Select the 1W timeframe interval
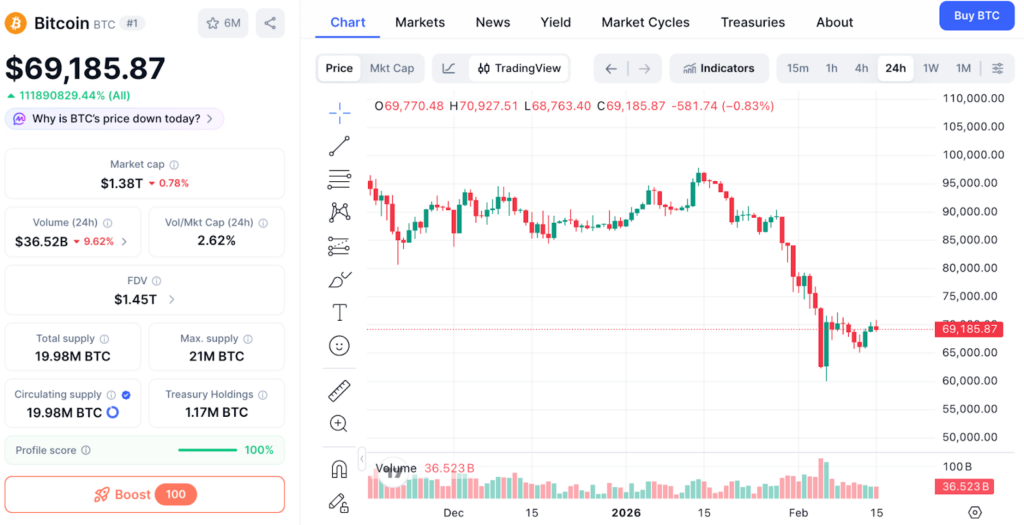The image size is (1024, 525). pos(930,68)
